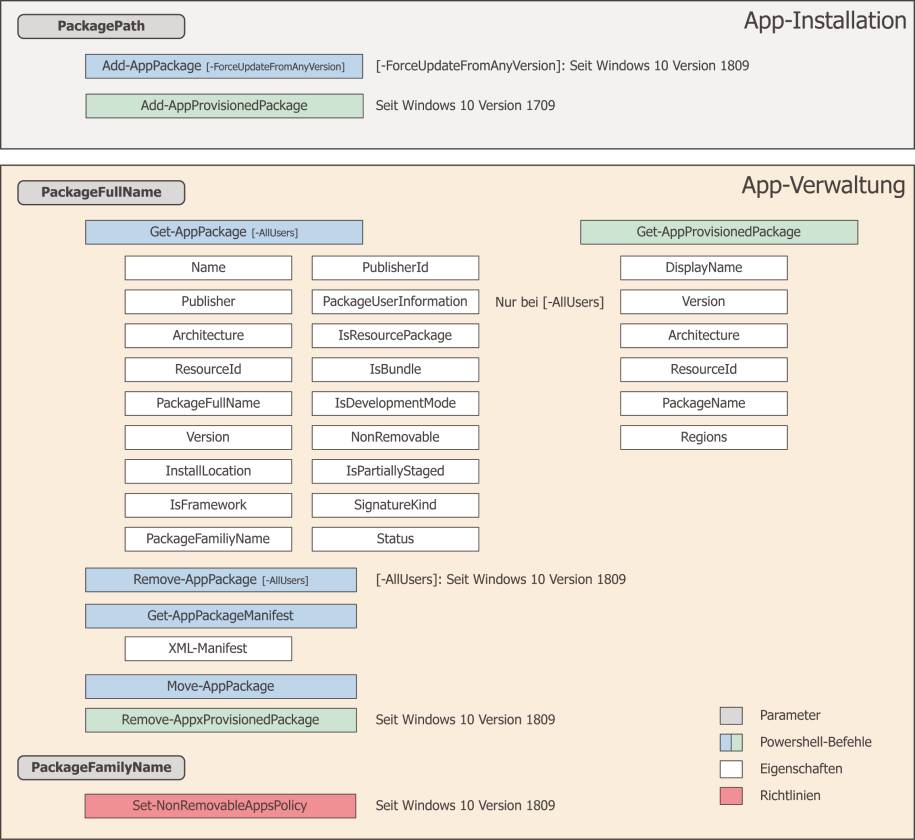Click the Parameter legend label
The height and width of the screenshot is (840, 915).
tap(790, 716)
